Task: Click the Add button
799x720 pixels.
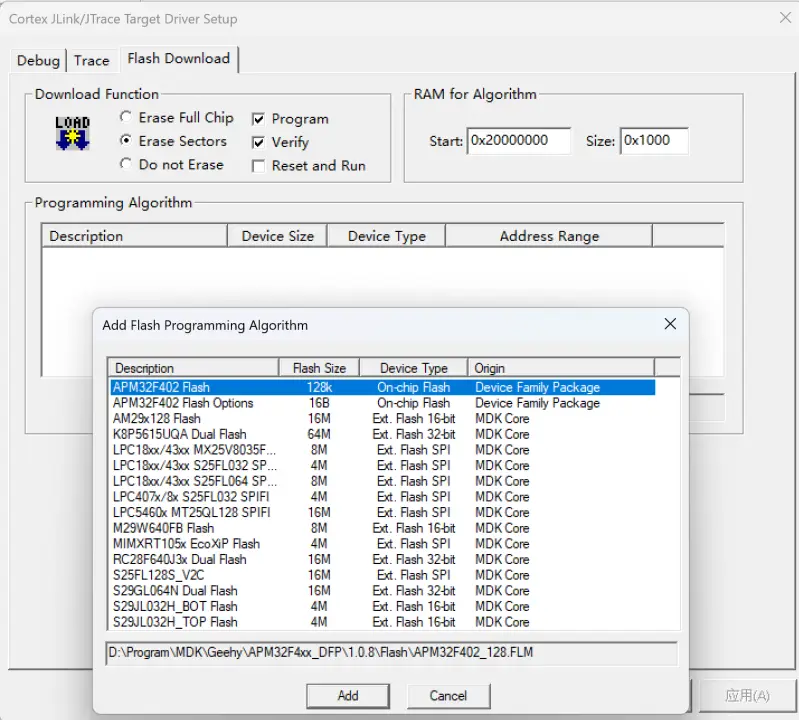Action: (x=348, y=695)
